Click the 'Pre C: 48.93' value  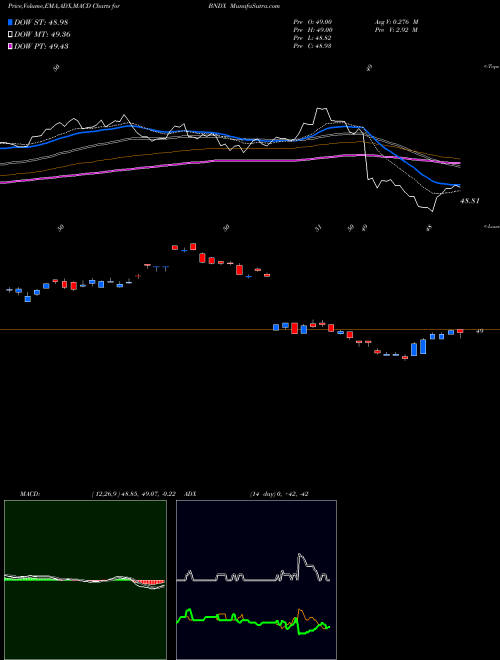313,46
